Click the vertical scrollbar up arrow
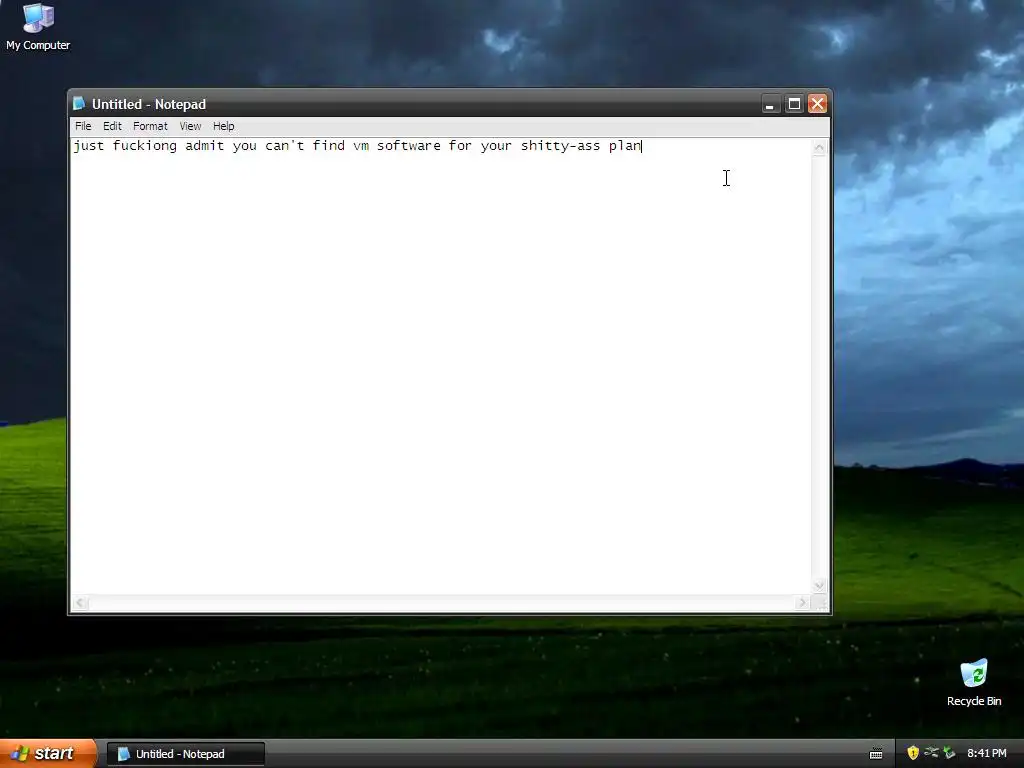 [819, 148]
